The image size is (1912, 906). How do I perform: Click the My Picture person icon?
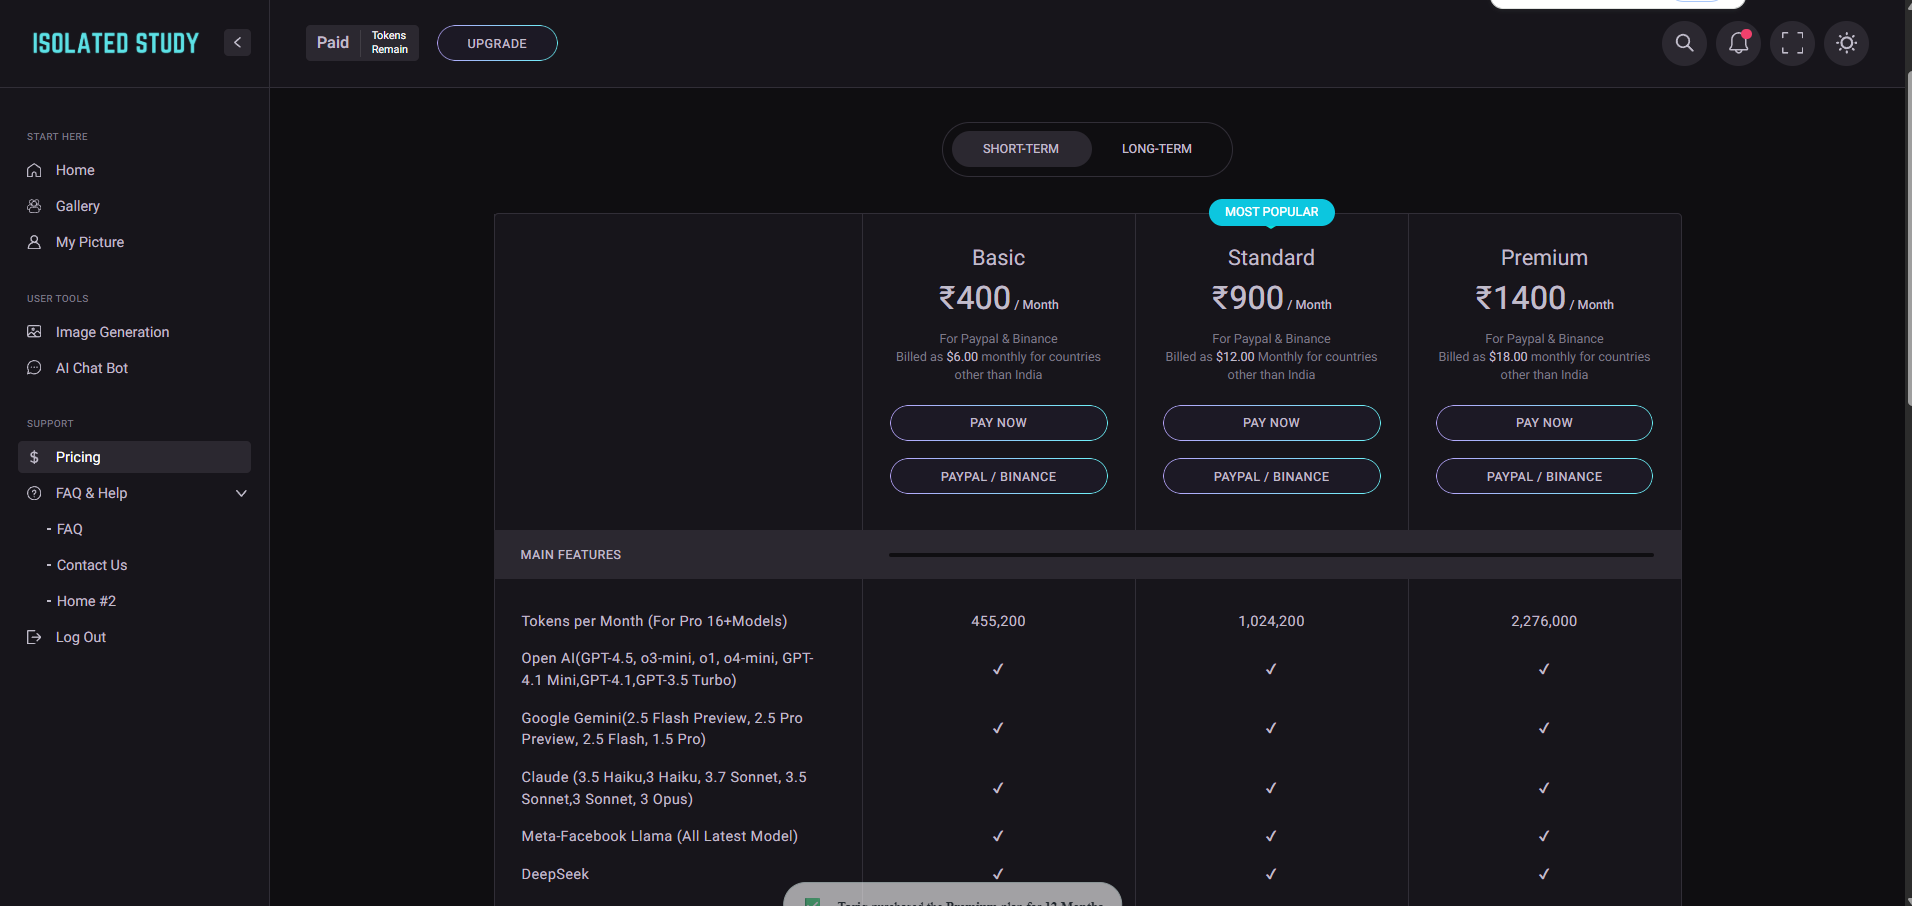point(34,242)
